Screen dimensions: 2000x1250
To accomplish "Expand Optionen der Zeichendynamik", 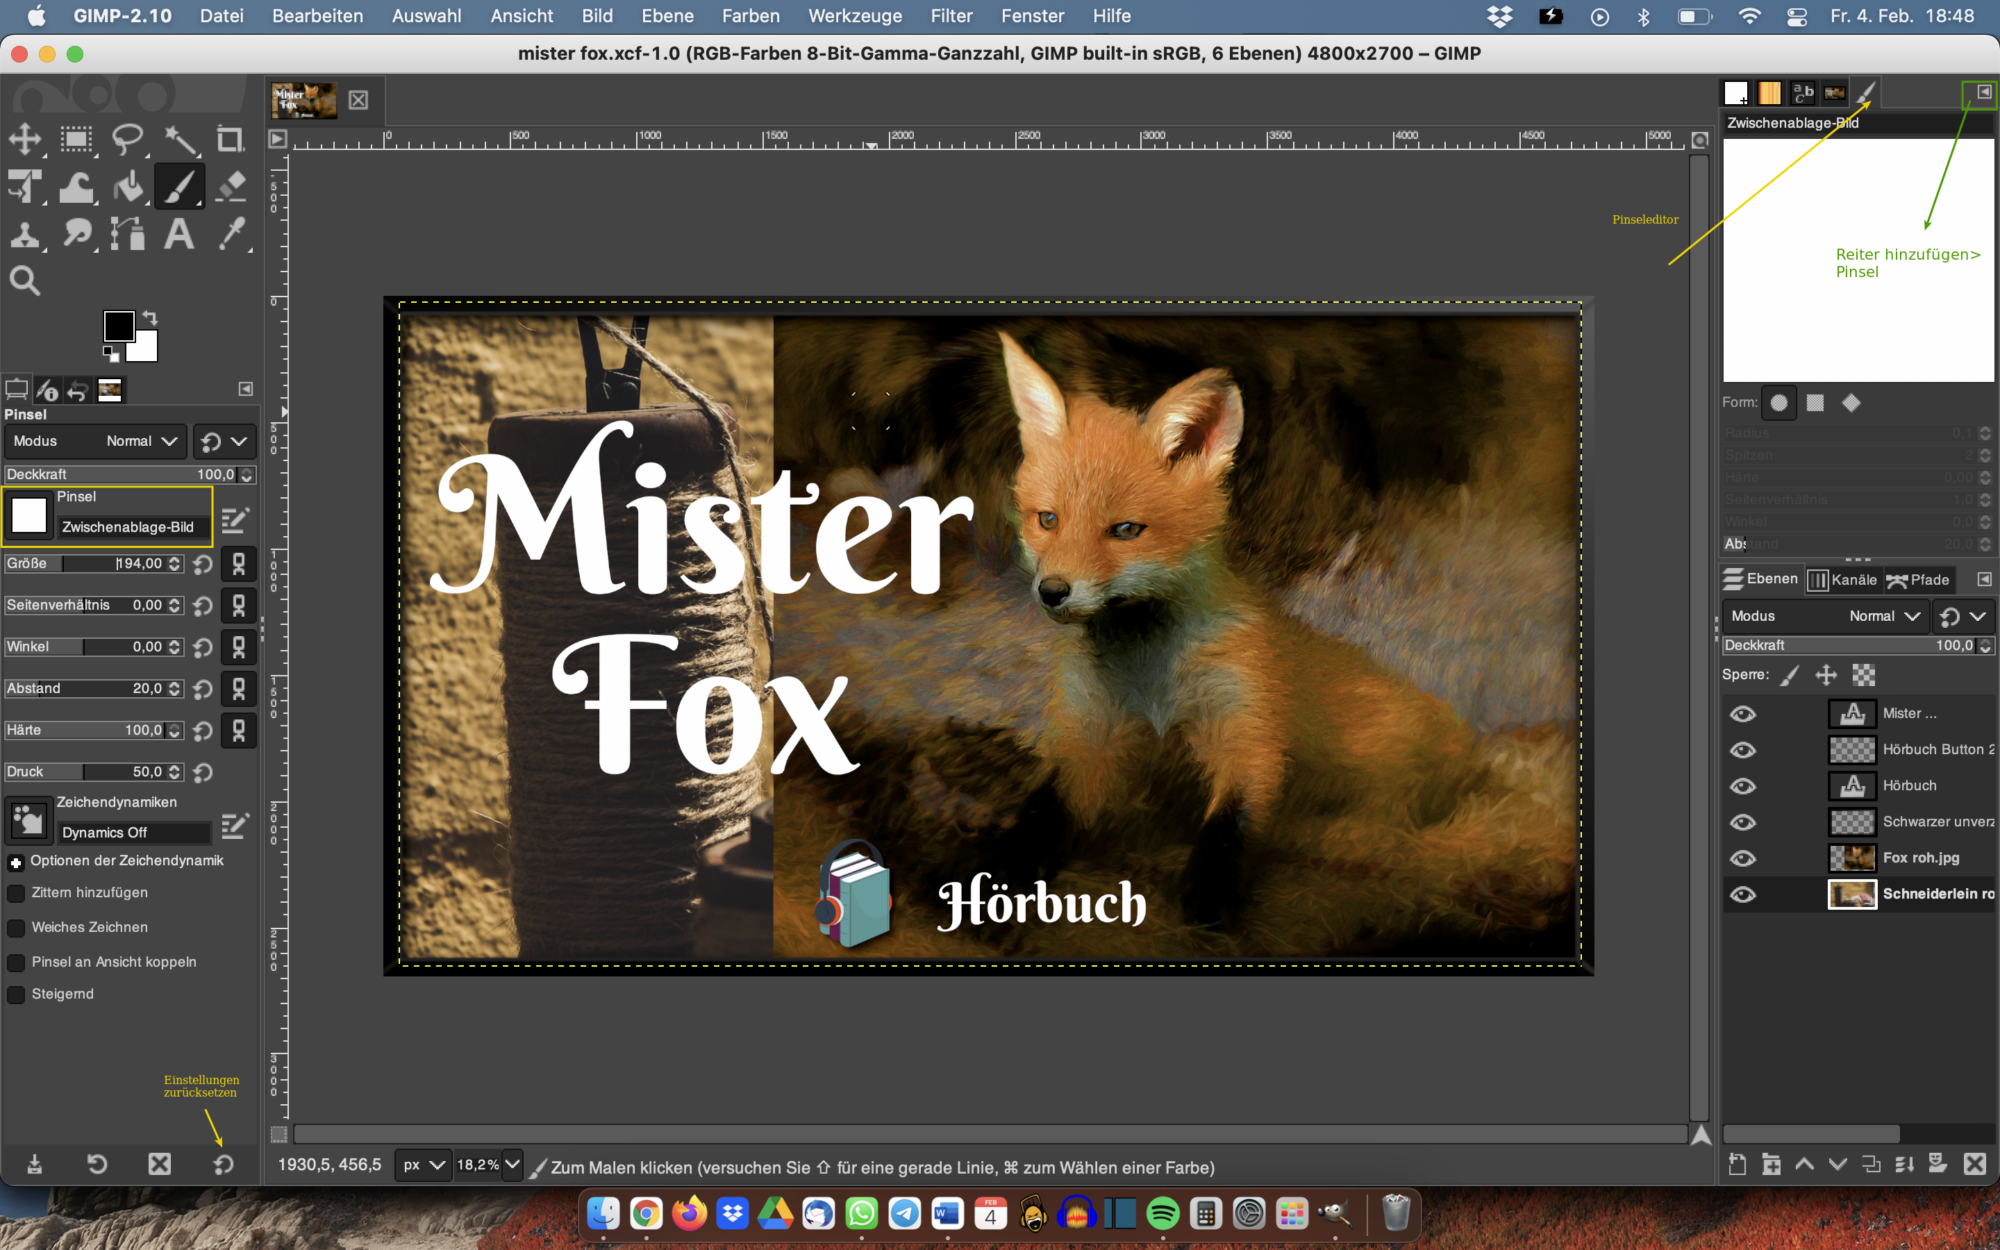I will coord(16,862).
